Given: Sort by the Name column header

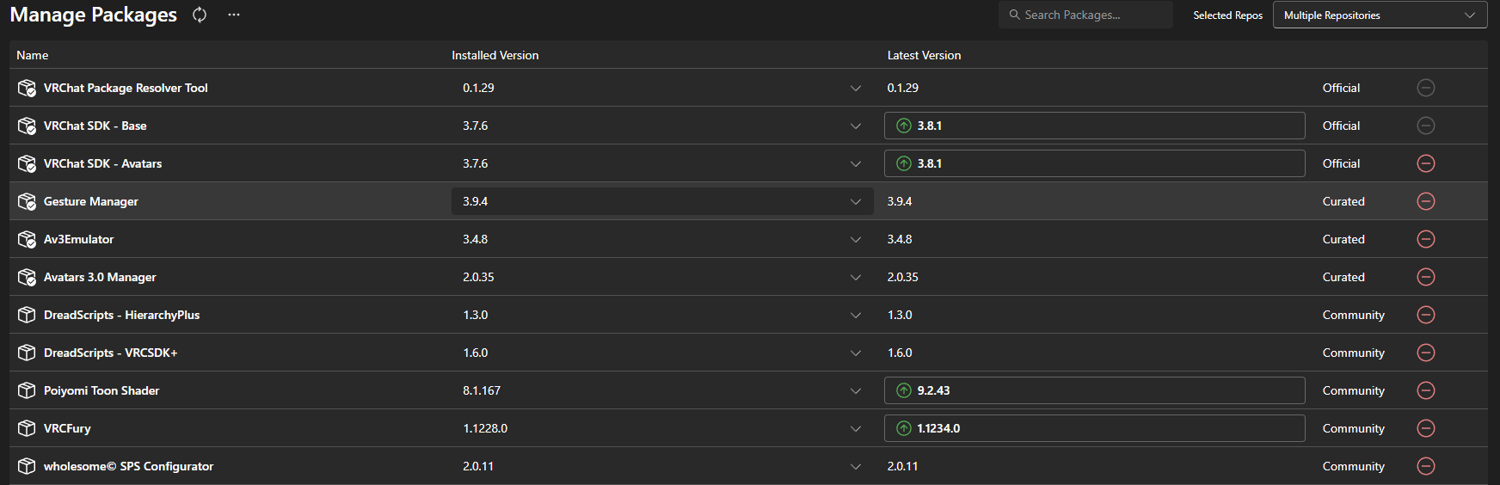Looking at the screenshot, I should click(33, 55).
